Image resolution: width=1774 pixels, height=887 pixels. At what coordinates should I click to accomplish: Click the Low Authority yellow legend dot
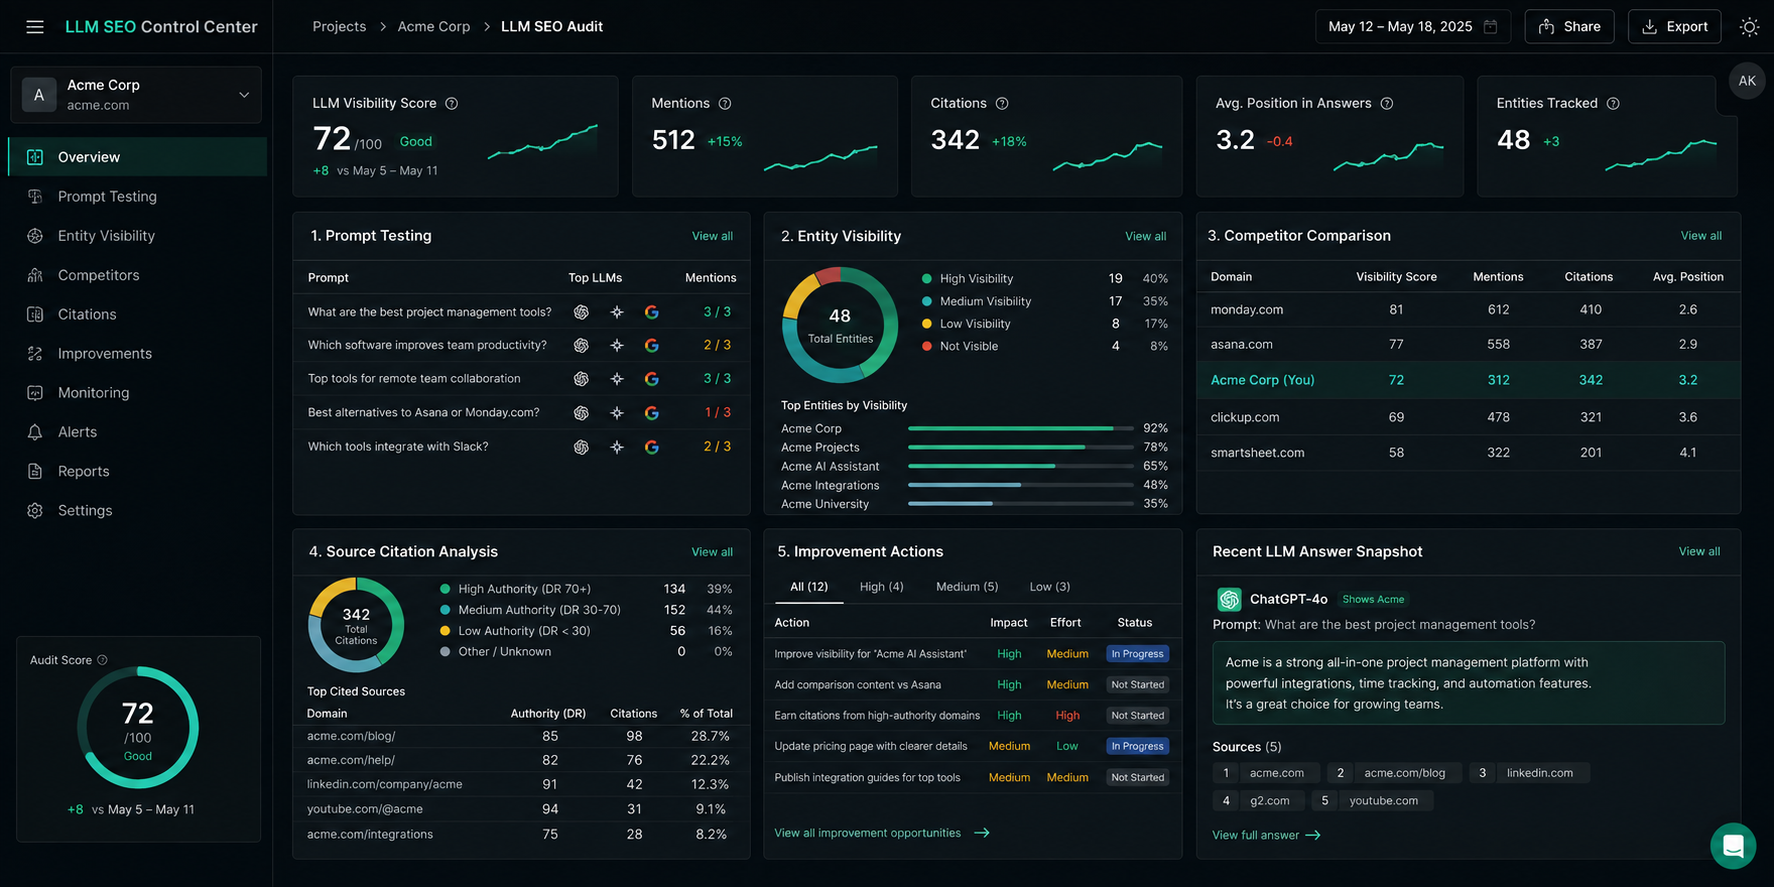445,631
